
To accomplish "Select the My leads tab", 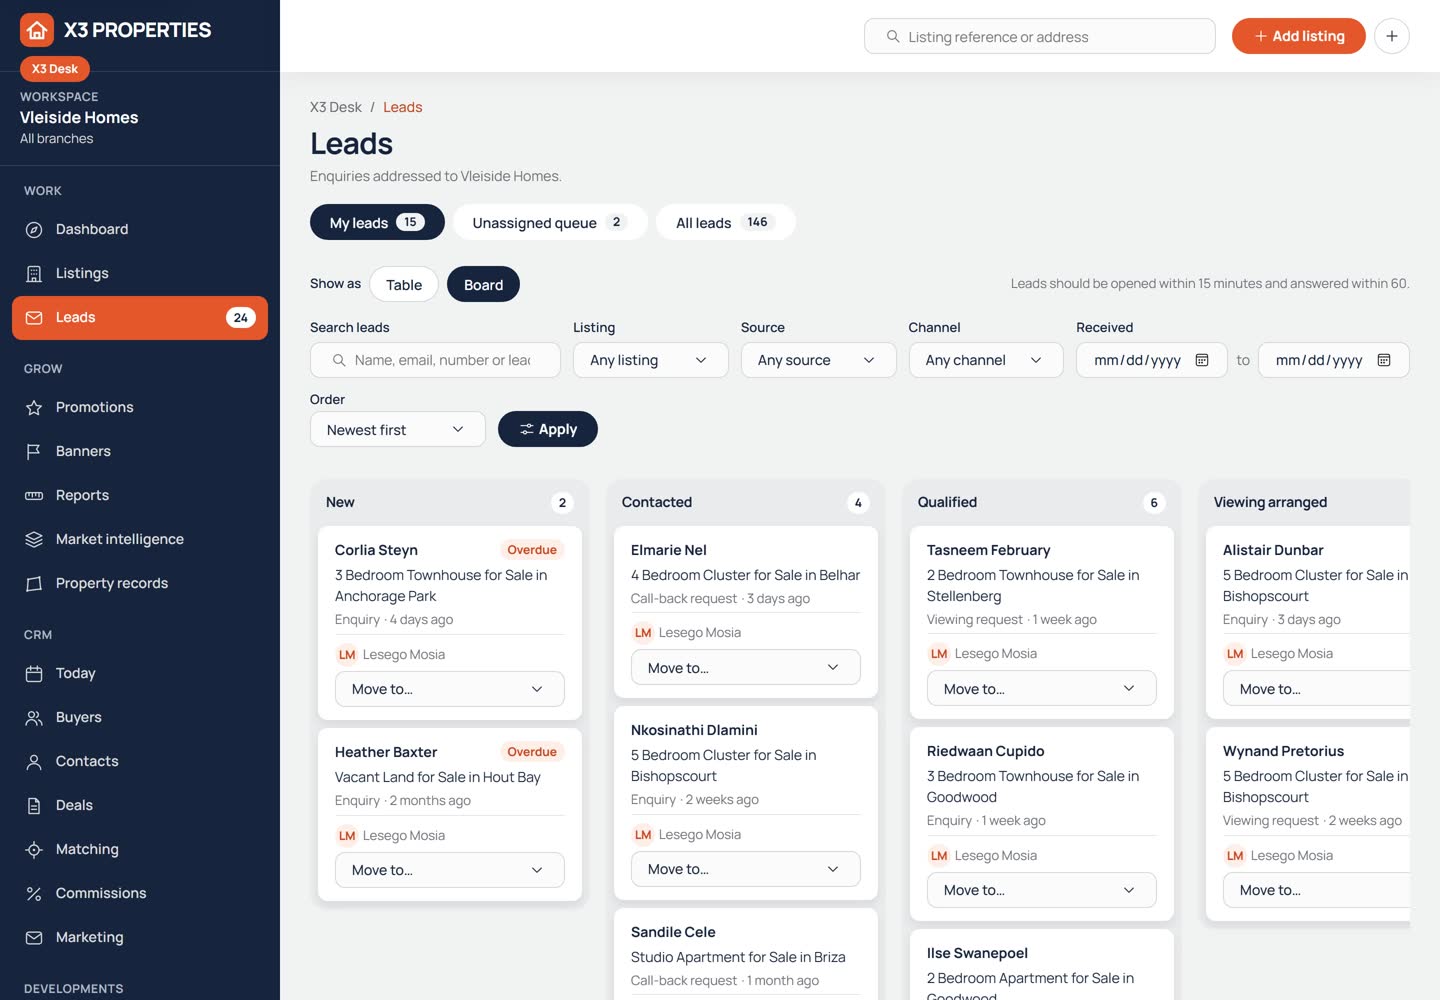I will click(377, 222).
